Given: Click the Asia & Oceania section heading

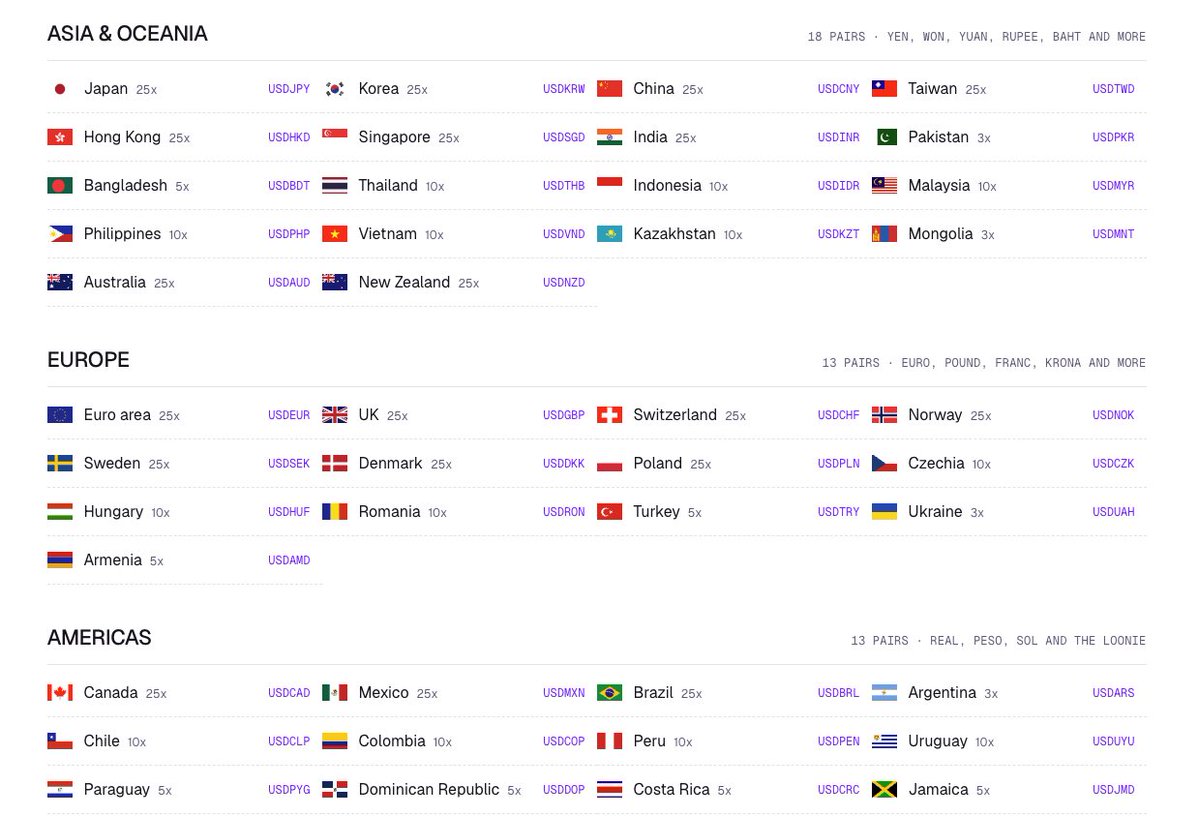Looking at the screenshot, I should [x=127, y=34].
